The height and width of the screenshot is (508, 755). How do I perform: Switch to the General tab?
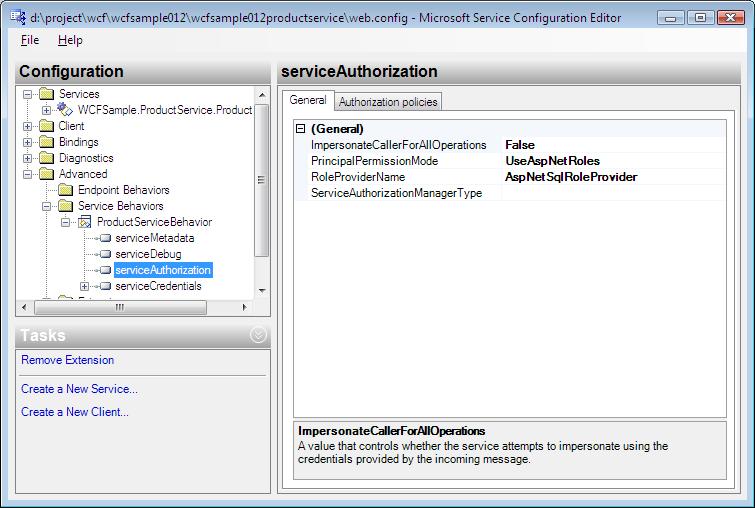coord(308,100)
